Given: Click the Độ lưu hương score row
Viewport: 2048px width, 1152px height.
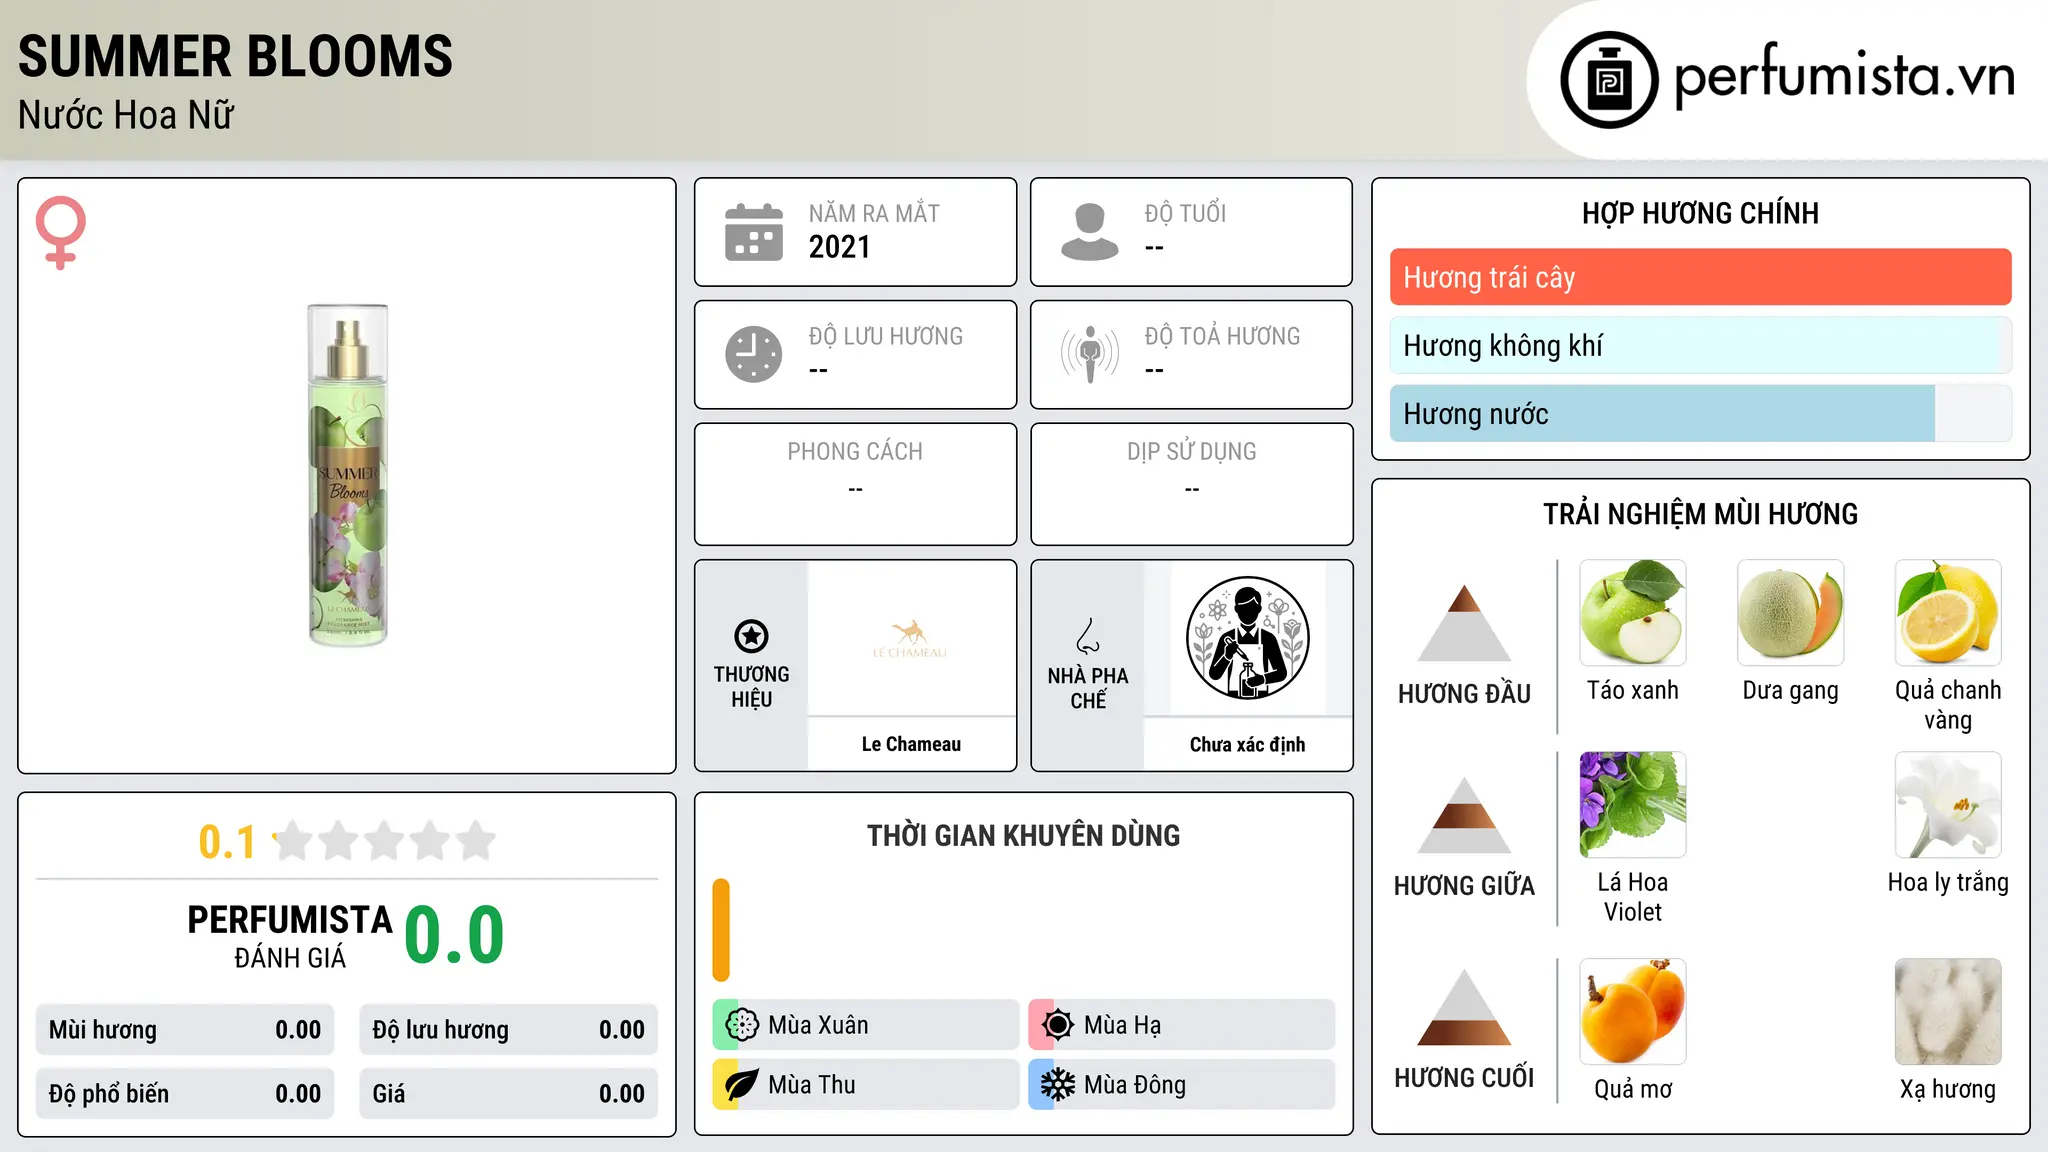Looking at the screenshot, I should (x=508, y=1030).
